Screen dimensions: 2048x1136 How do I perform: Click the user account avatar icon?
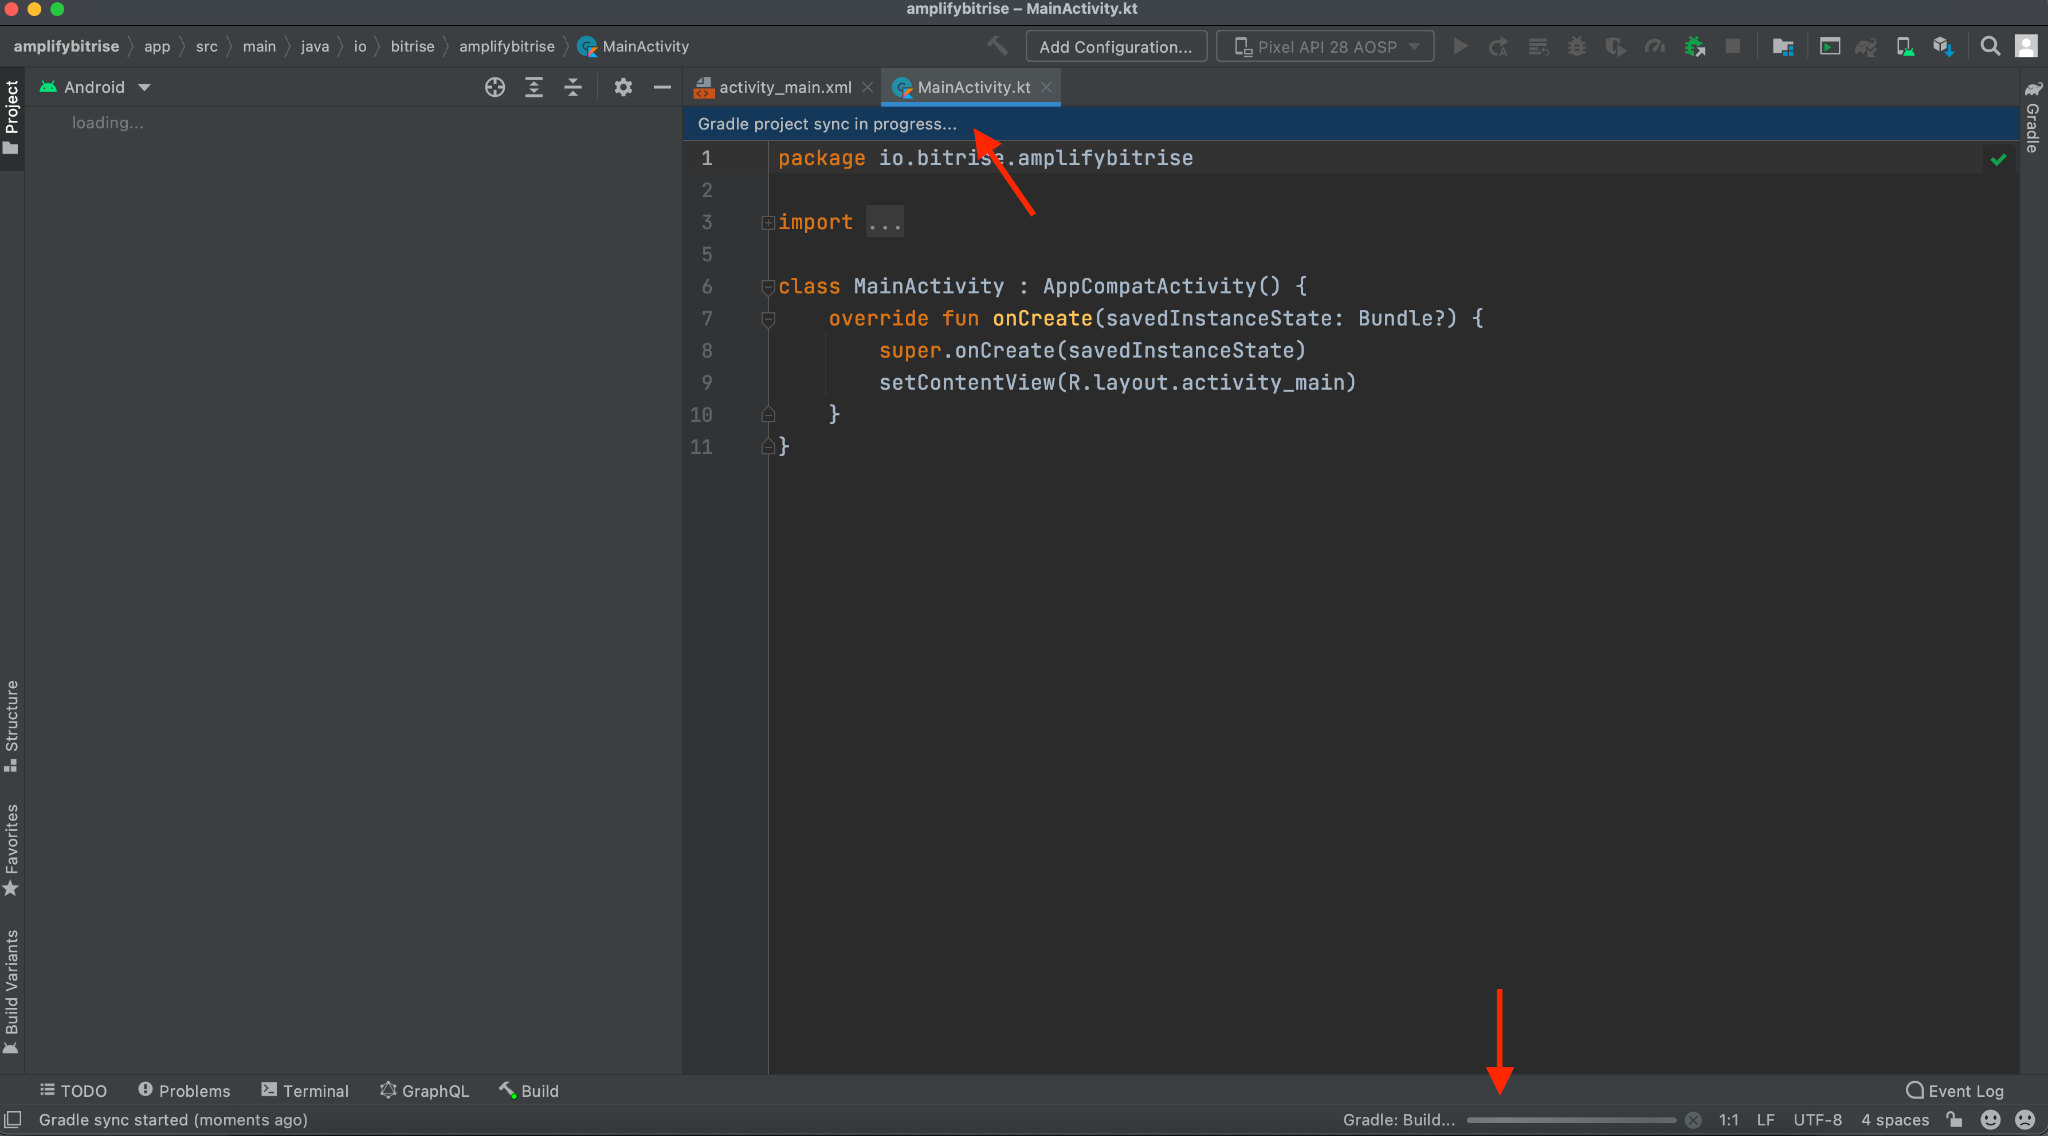tap(2026, 46)
